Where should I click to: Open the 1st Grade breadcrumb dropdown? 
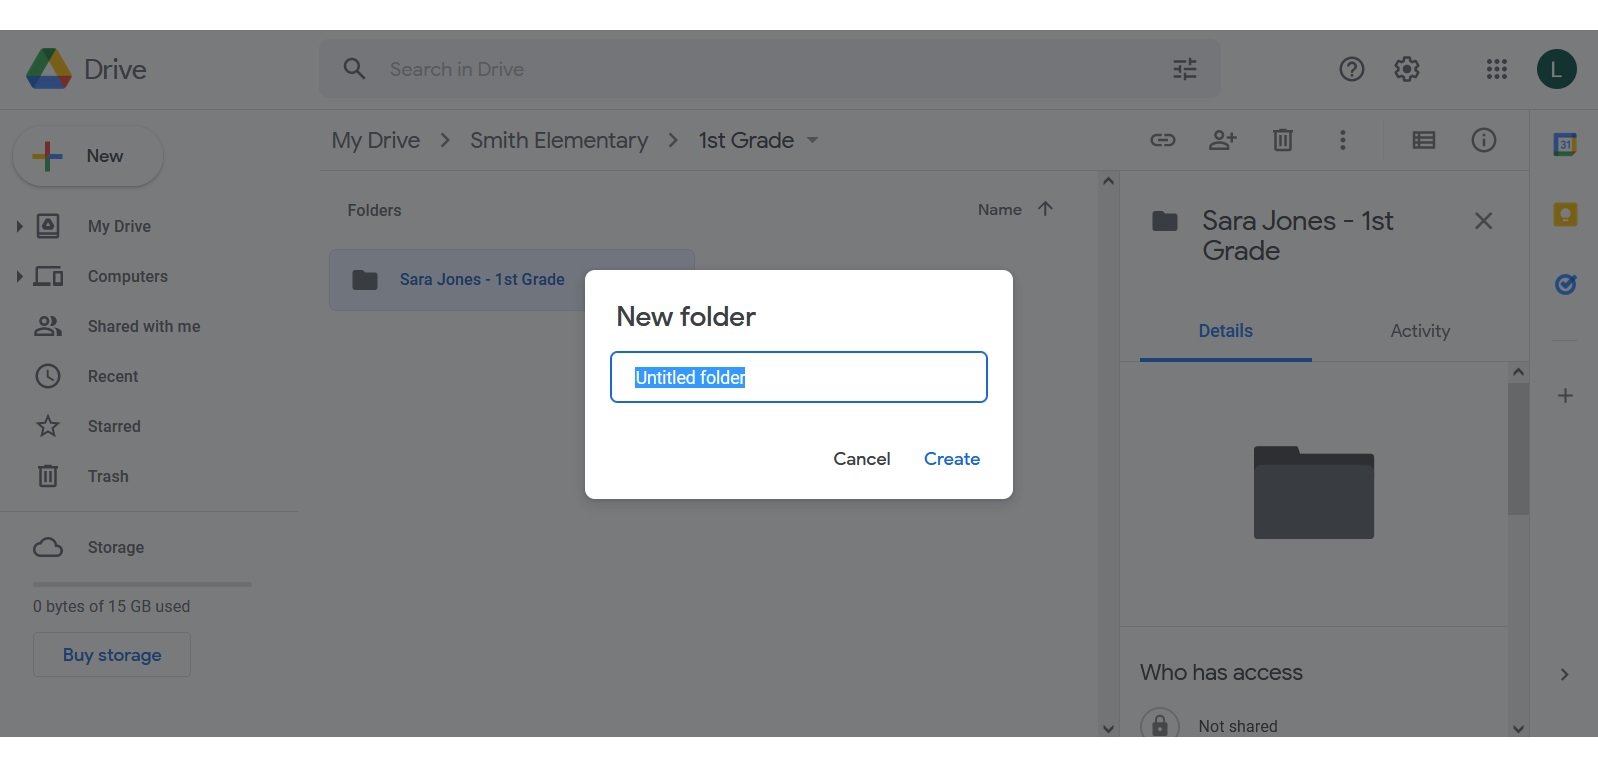point(812,140)
